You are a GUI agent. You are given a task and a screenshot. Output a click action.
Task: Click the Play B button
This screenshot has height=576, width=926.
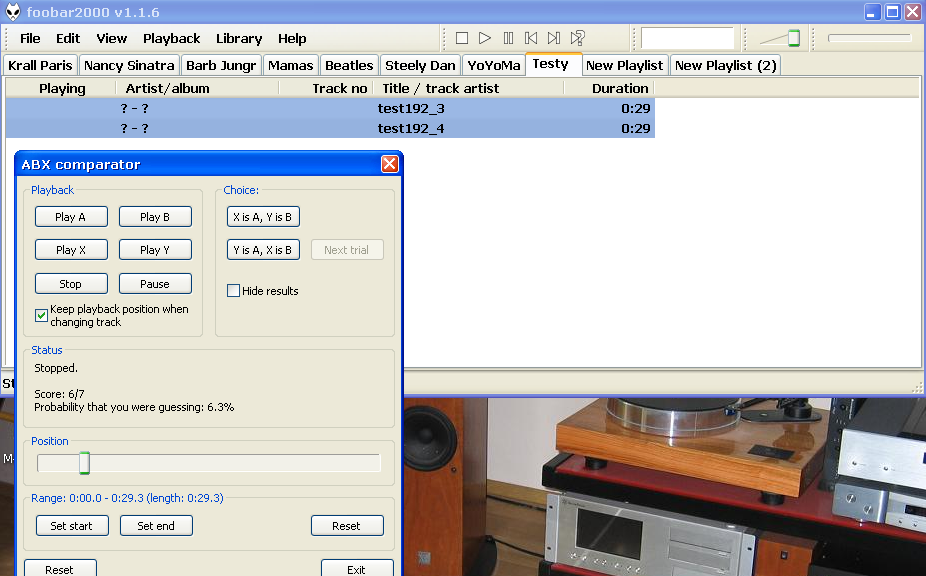click(x=155, y=217)
